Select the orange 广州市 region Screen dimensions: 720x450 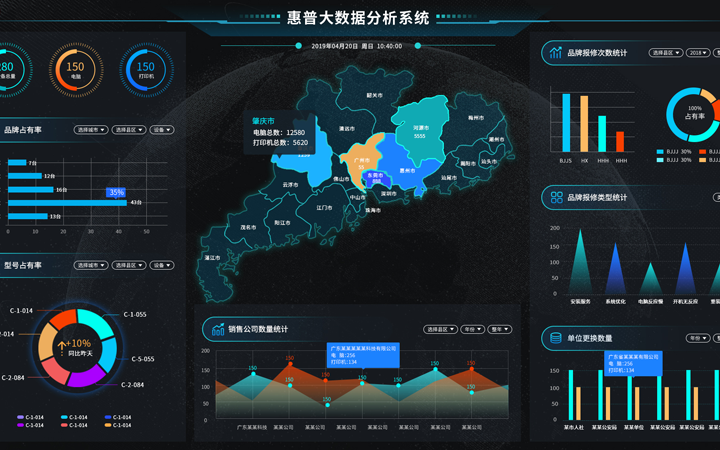coord(362,160)
